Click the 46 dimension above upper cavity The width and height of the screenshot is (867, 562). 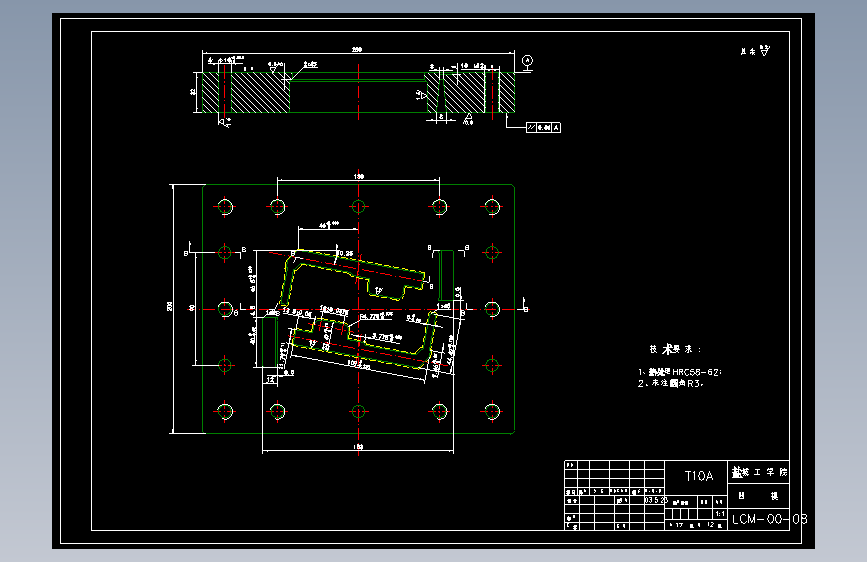[328, 225]
